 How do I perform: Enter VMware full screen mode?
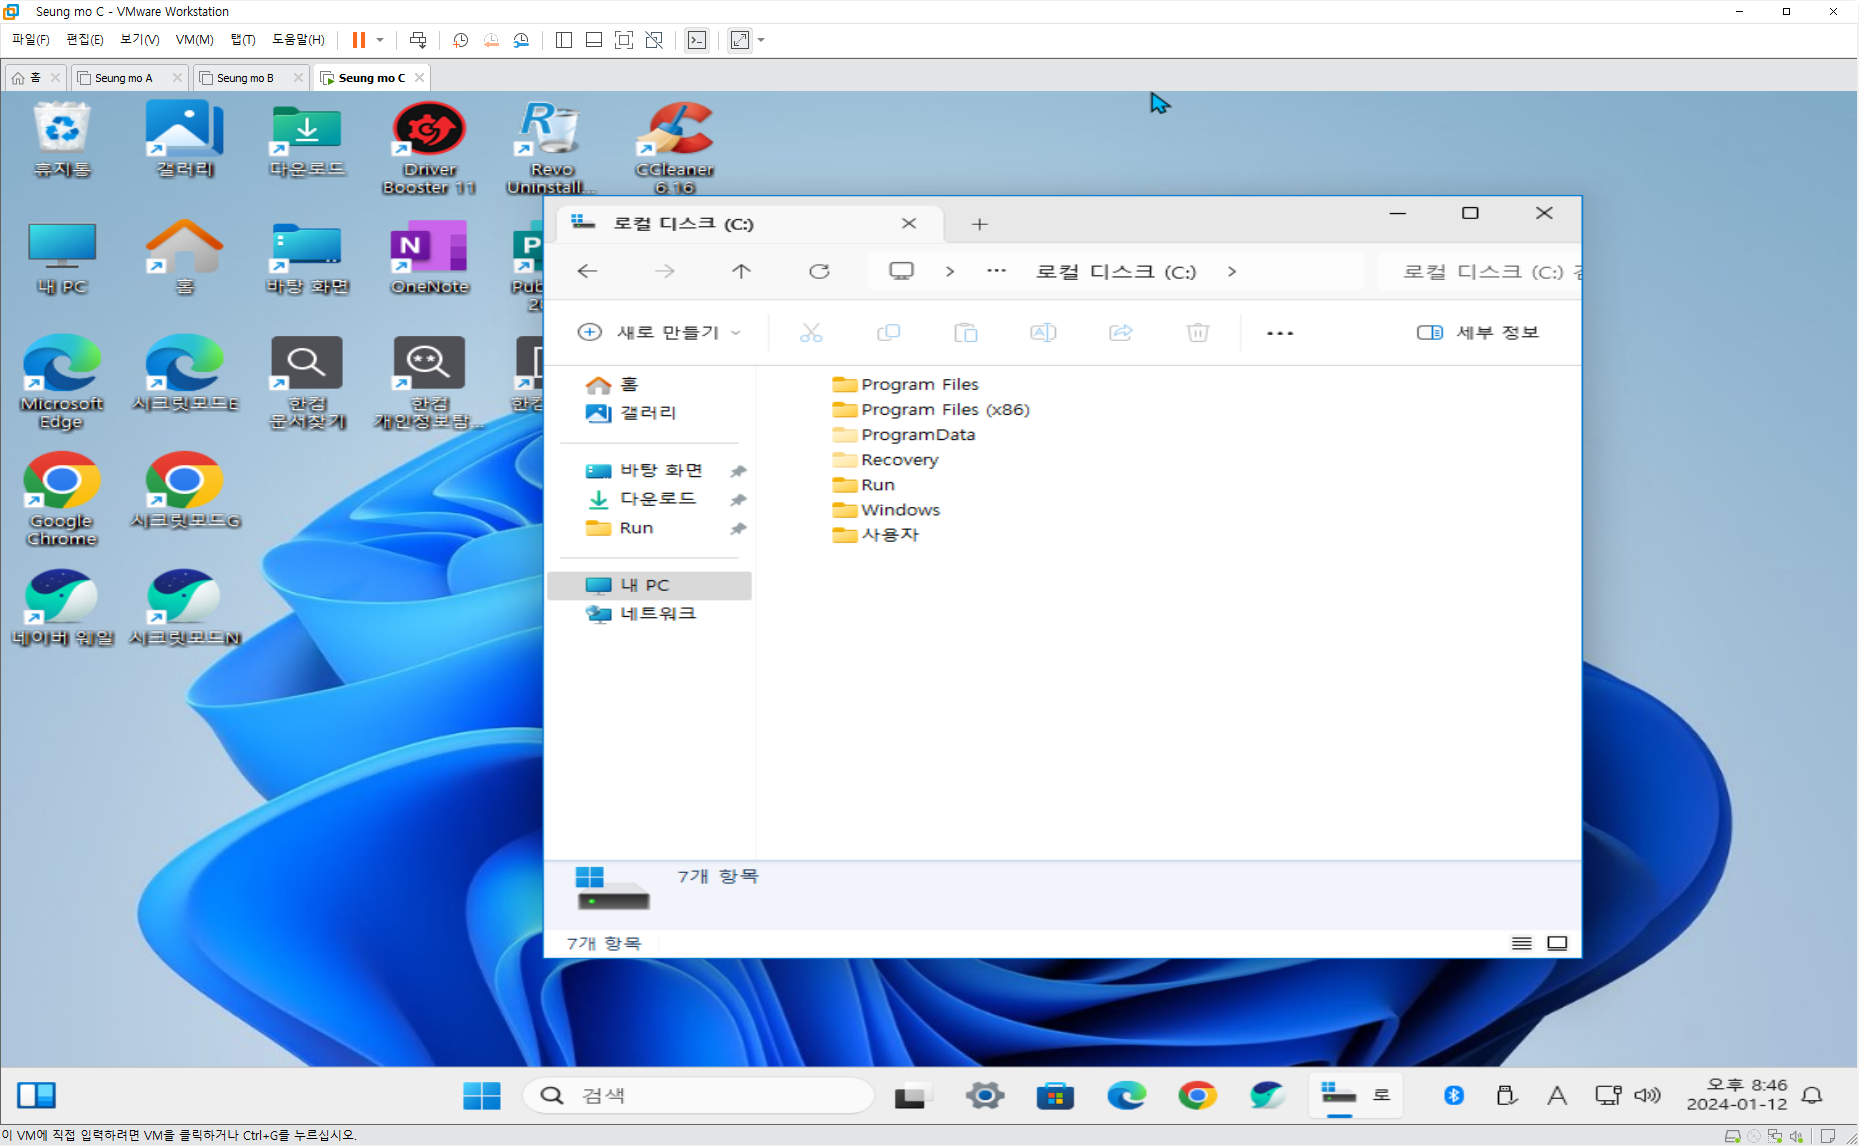pyautogui.click(x=624, y=40)
